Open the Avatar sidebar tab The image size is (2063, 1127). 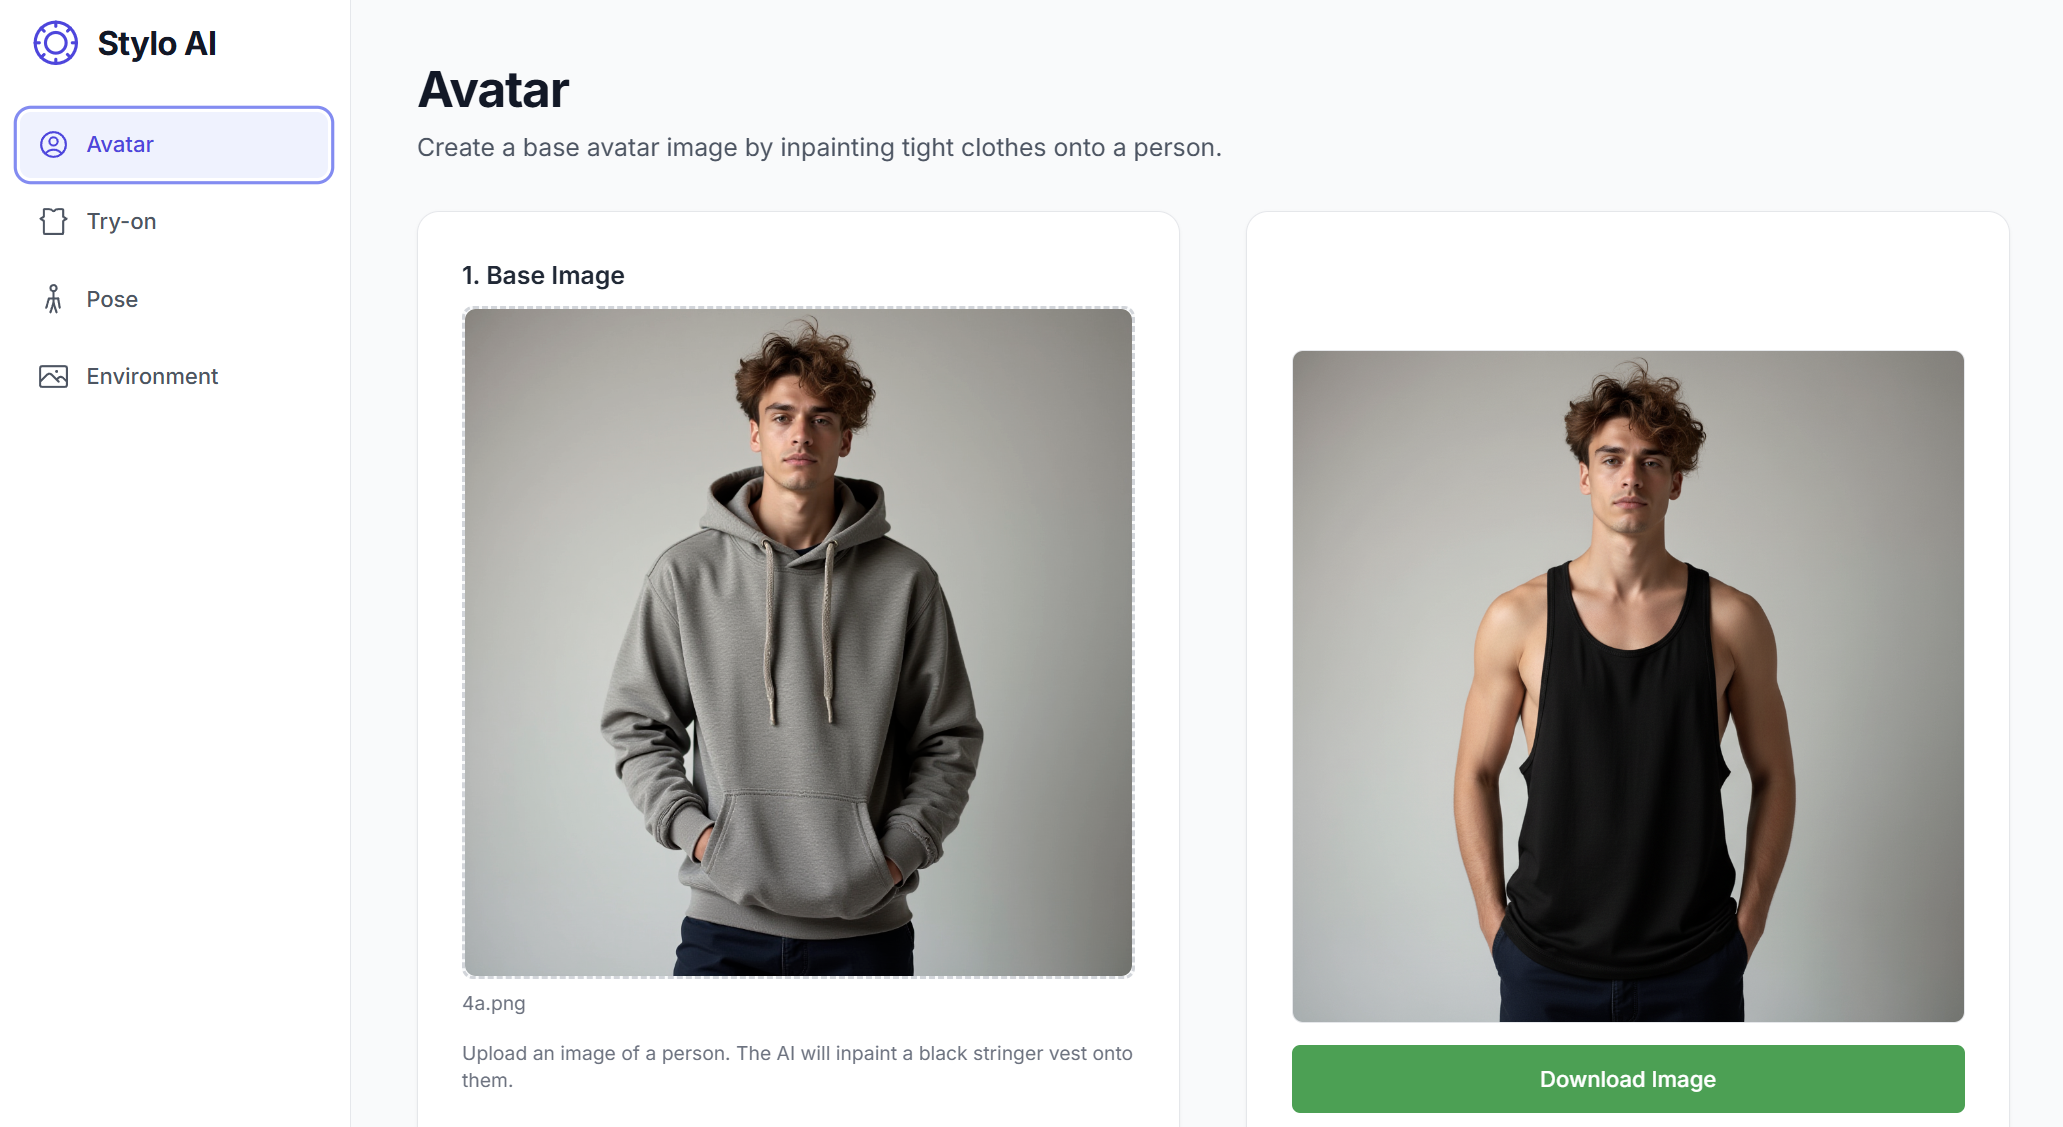point(174,144)
